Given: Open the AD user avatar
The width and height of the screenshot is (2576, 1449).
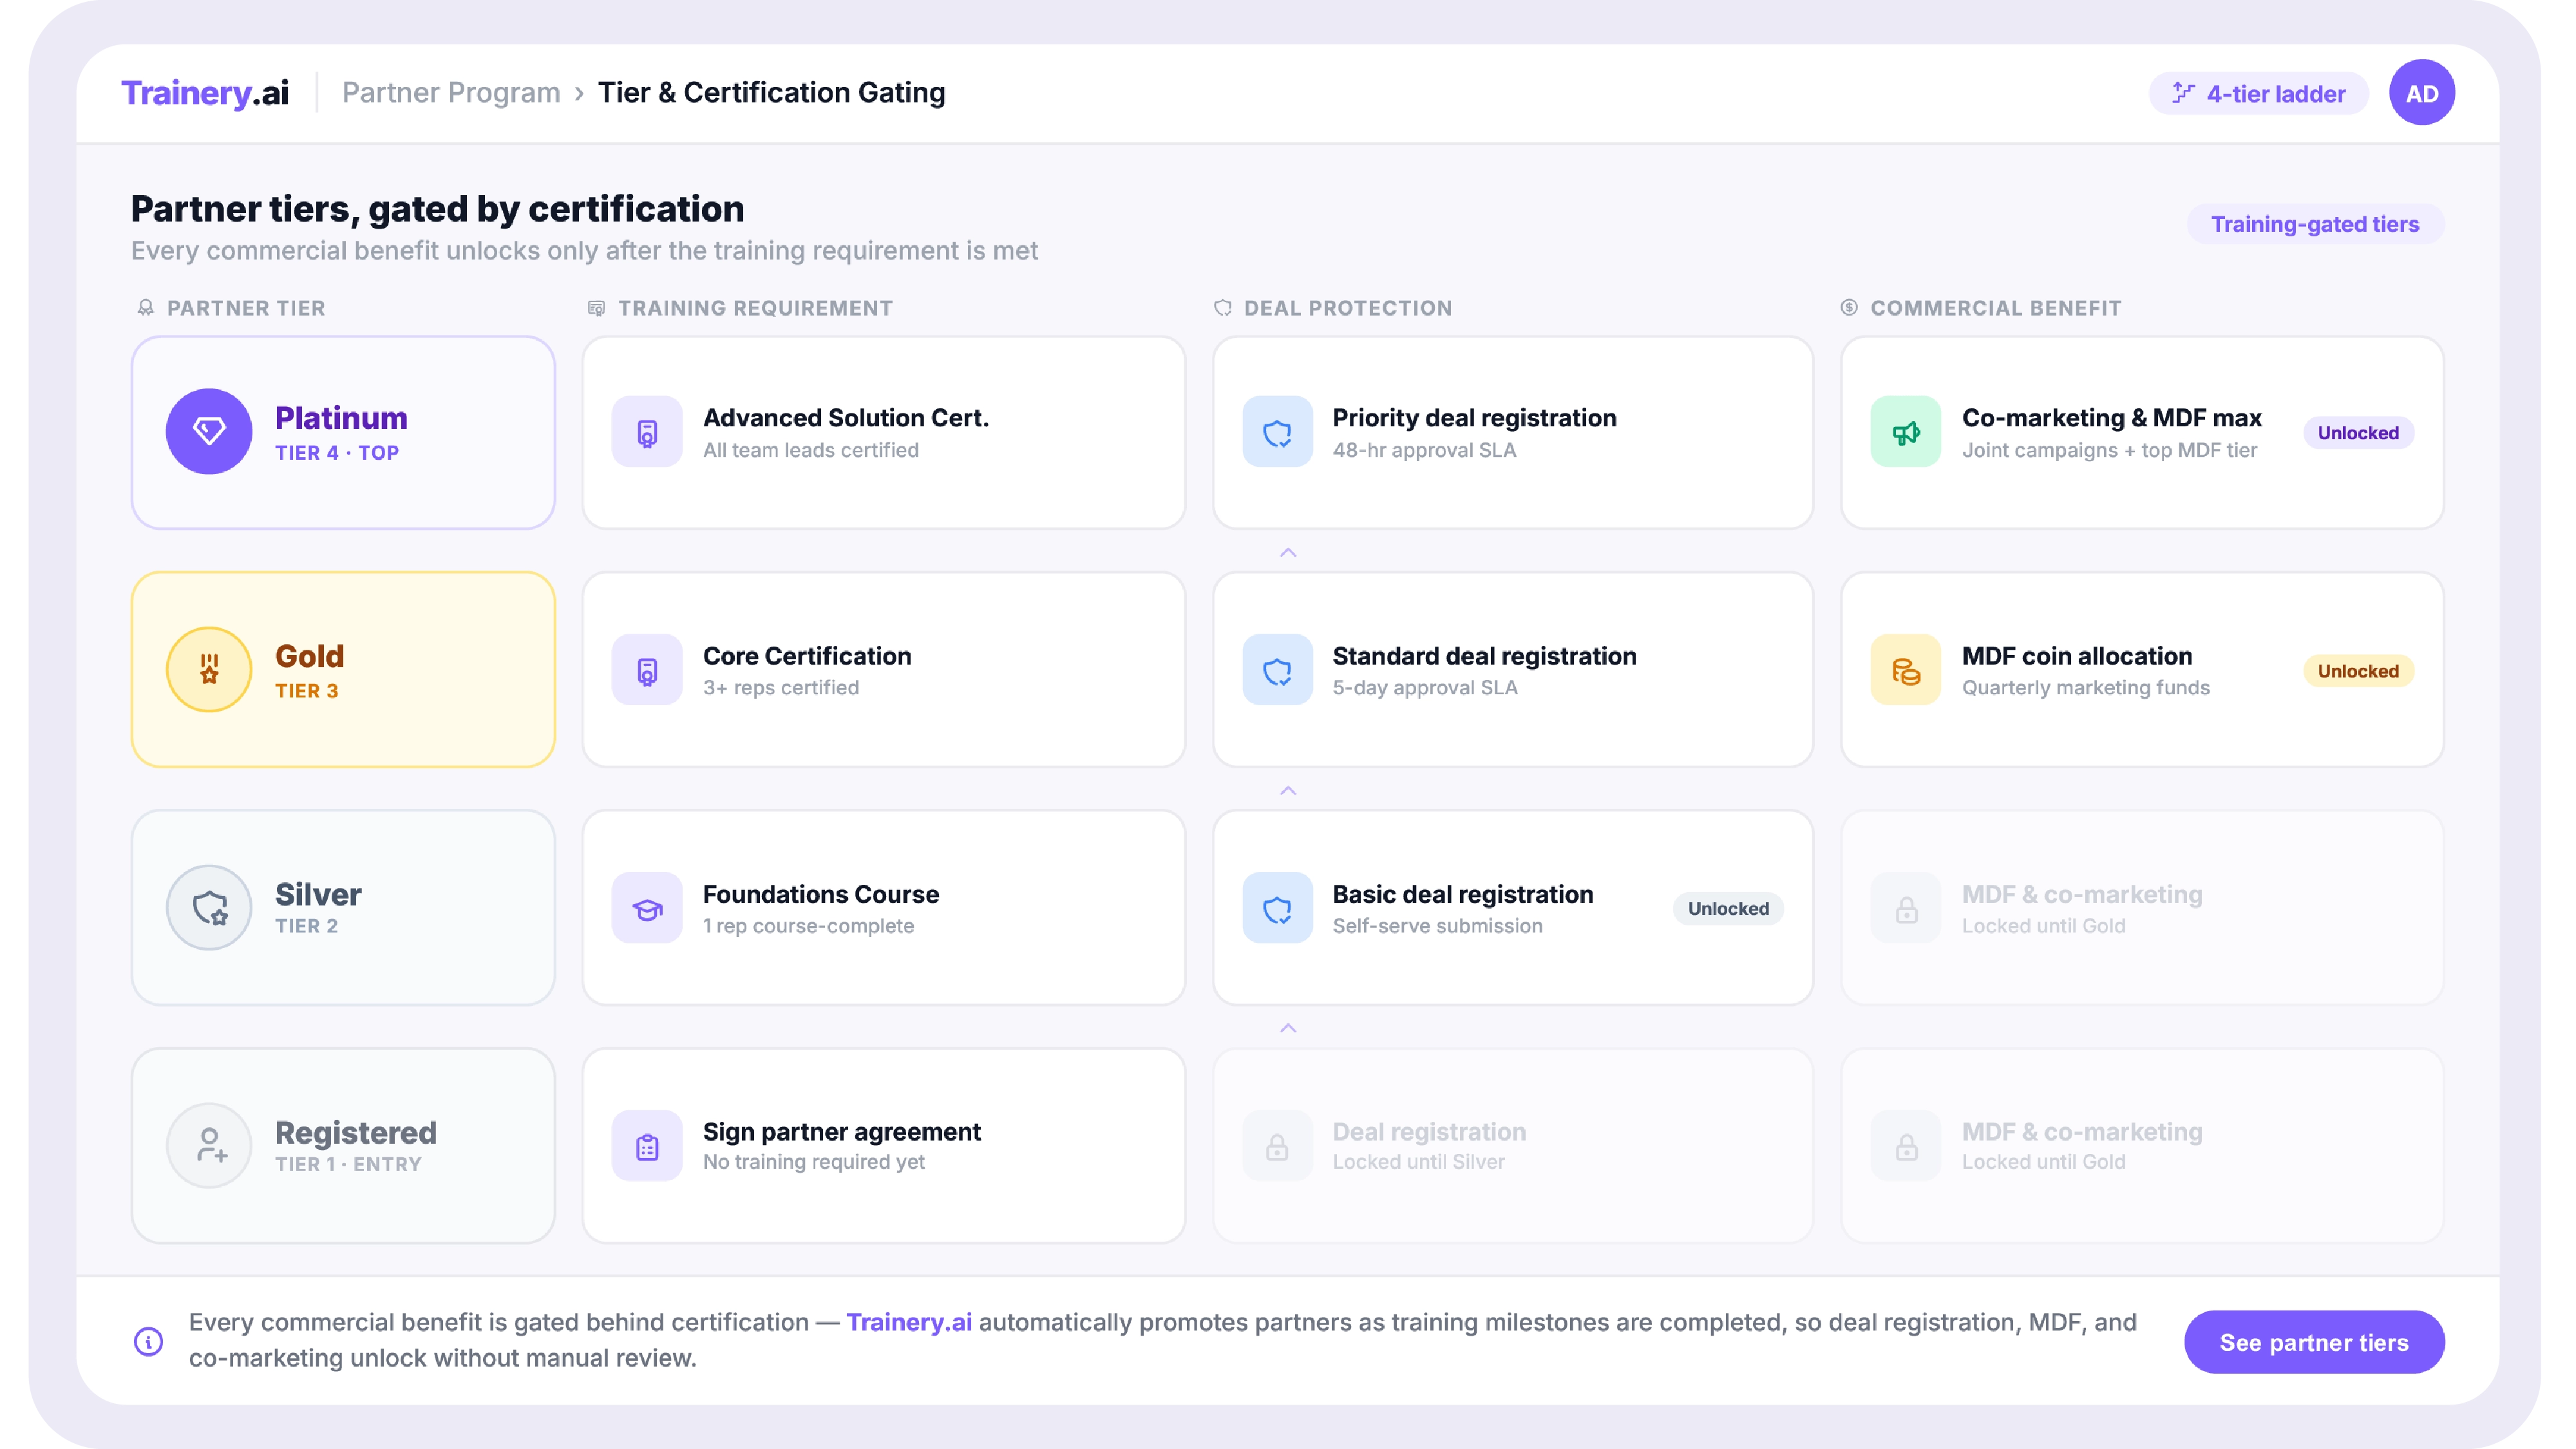Looking at the screenshot, I should coord(2421,93).
